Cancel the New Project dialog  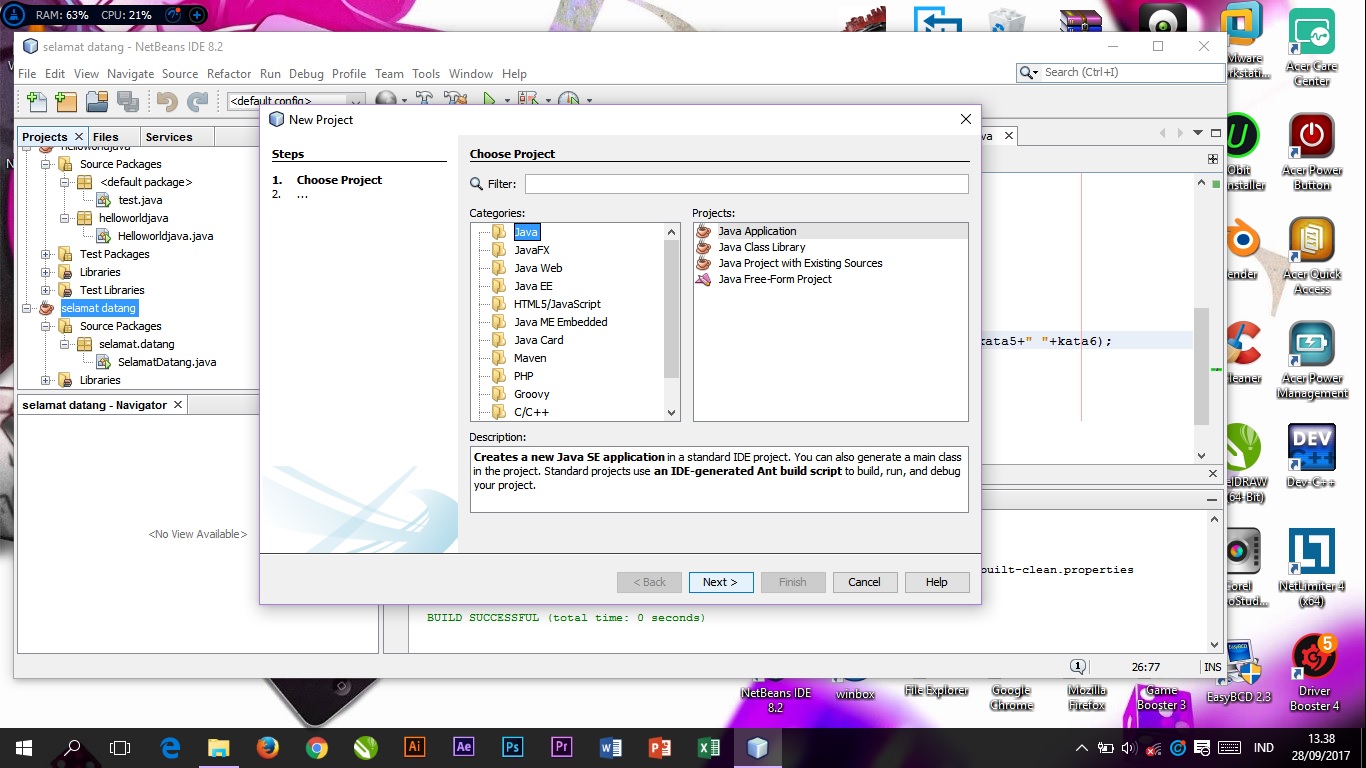[x=864, y=582]
